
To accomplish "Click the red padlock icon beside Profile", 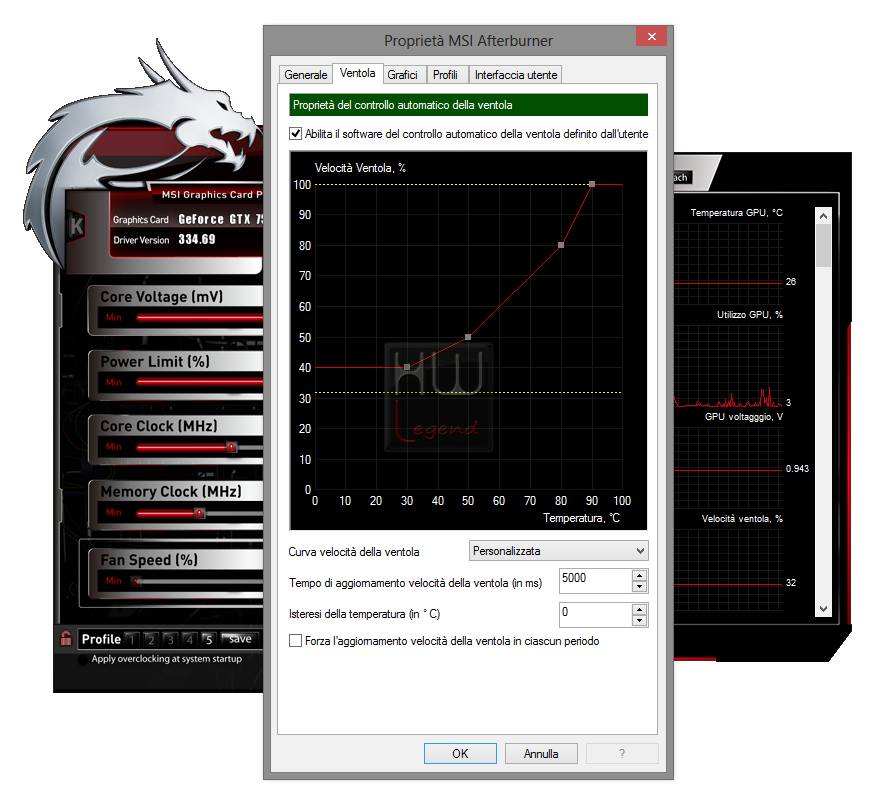I will click(66, 638).
